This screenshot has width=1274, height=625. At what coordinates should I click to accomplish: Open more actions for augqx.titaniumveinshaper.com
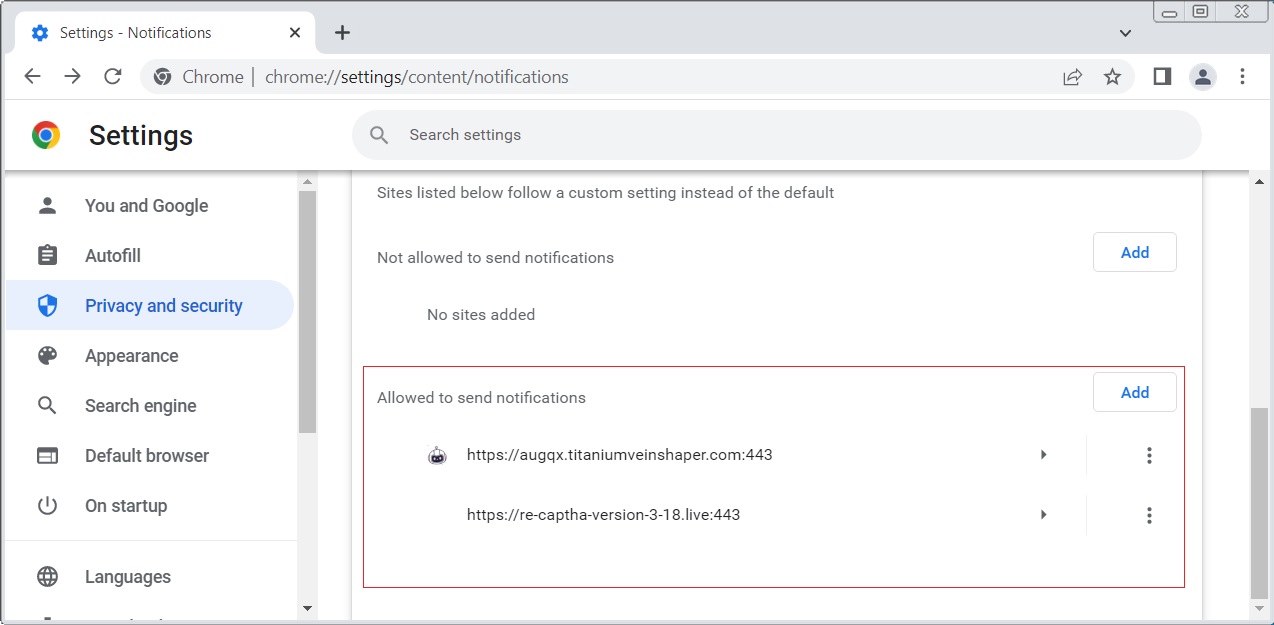coord(1149,455)
